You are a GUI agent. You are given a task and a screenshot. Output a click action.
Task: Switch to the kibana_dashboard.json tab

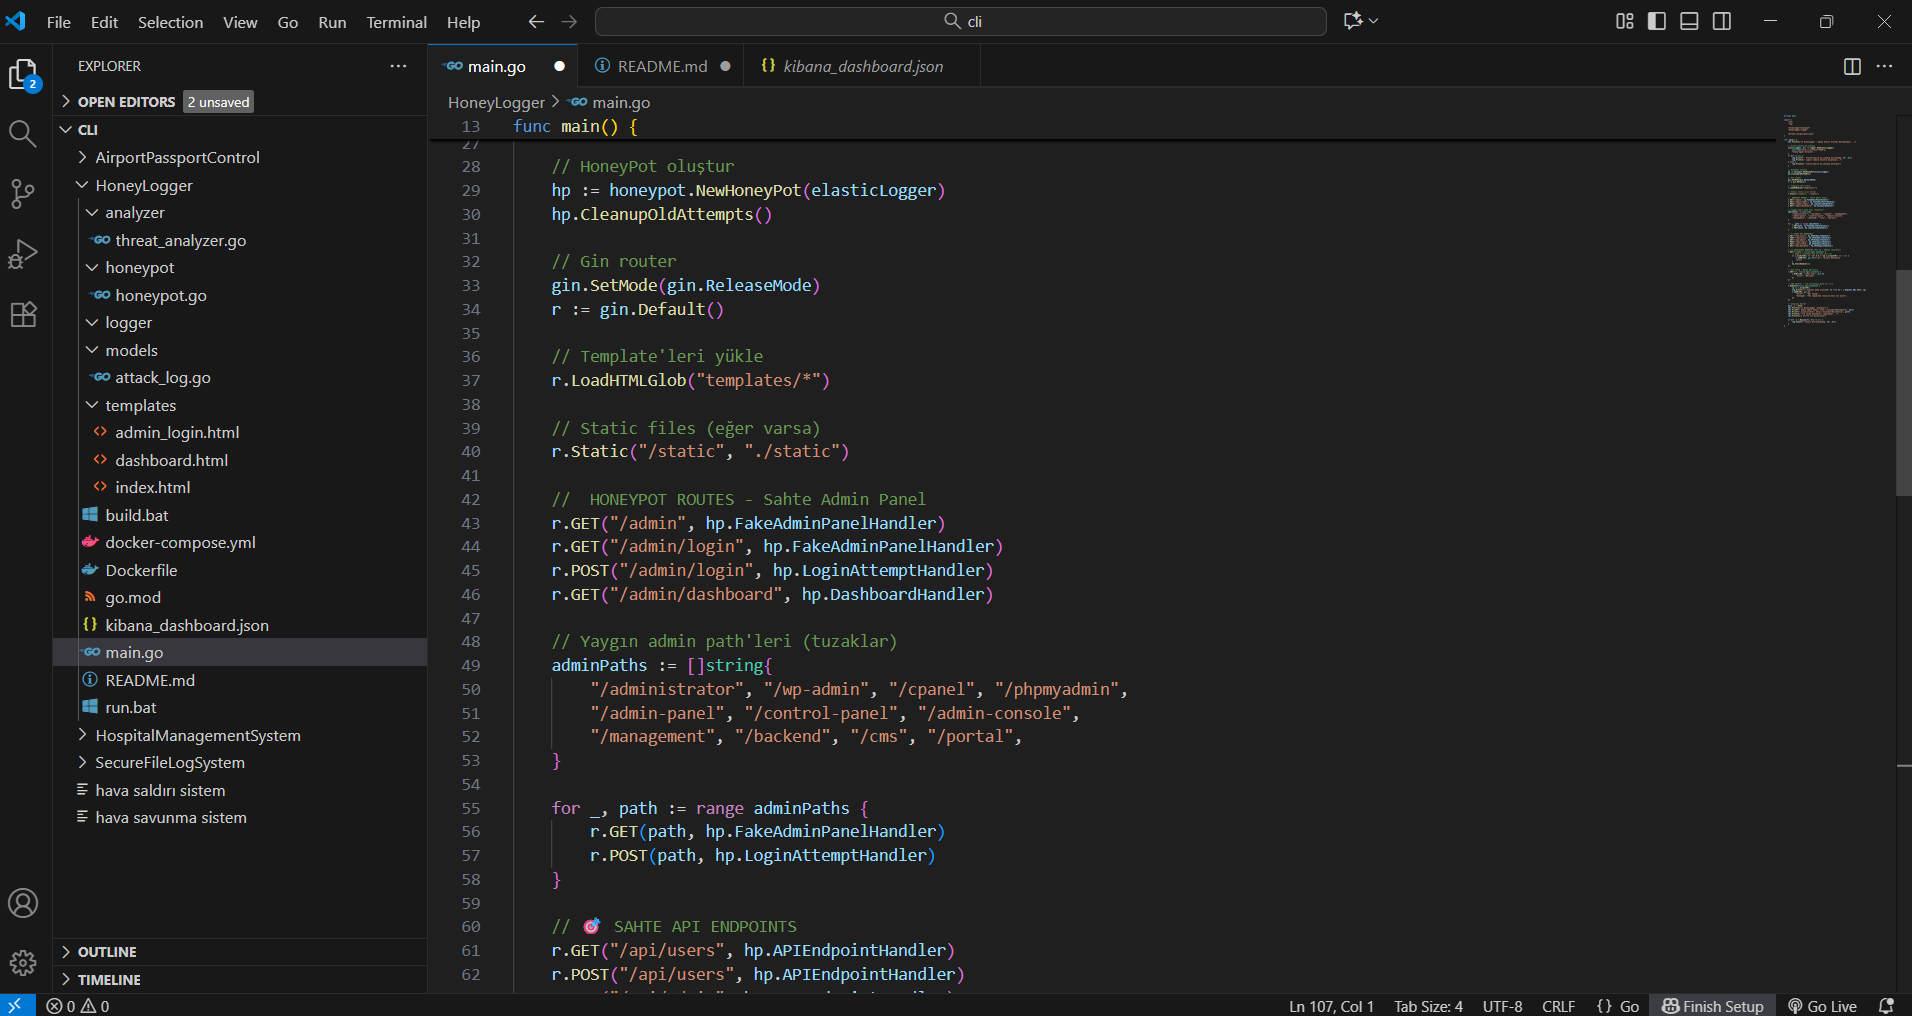point(862,66)
